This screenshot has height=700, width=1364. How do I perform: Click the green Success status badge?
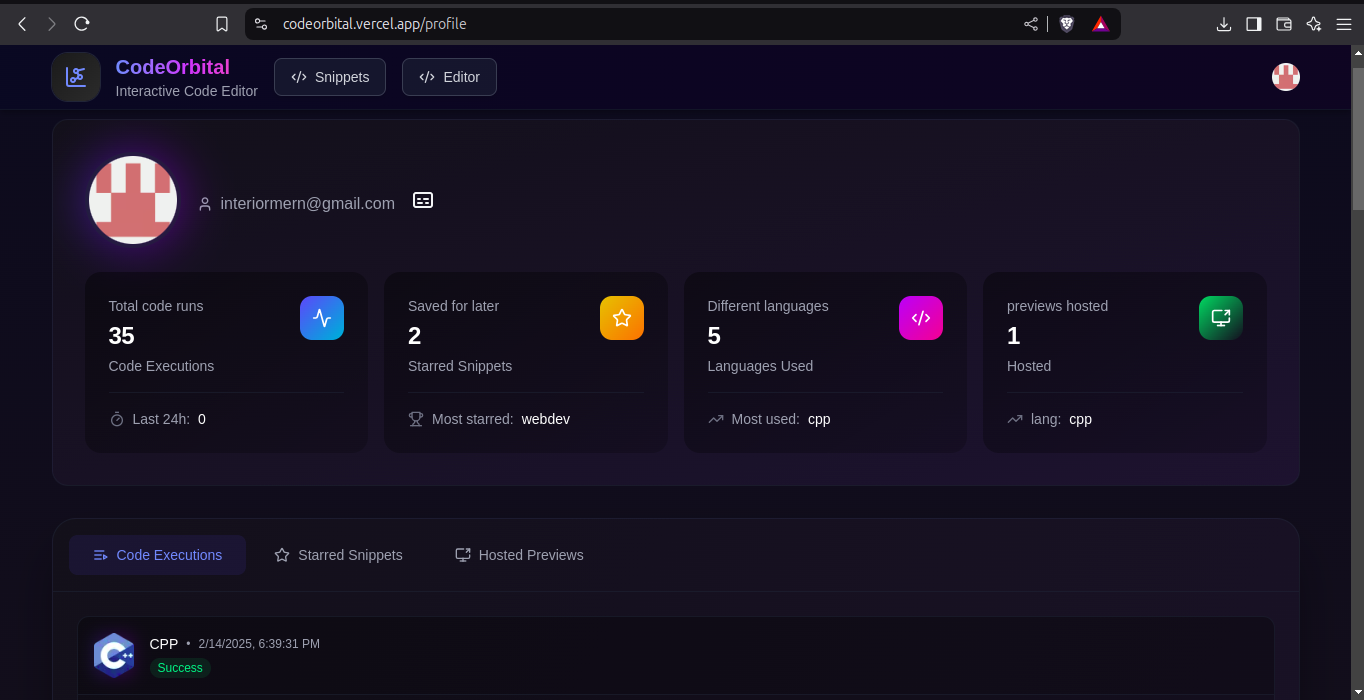[x=180, y=668]
